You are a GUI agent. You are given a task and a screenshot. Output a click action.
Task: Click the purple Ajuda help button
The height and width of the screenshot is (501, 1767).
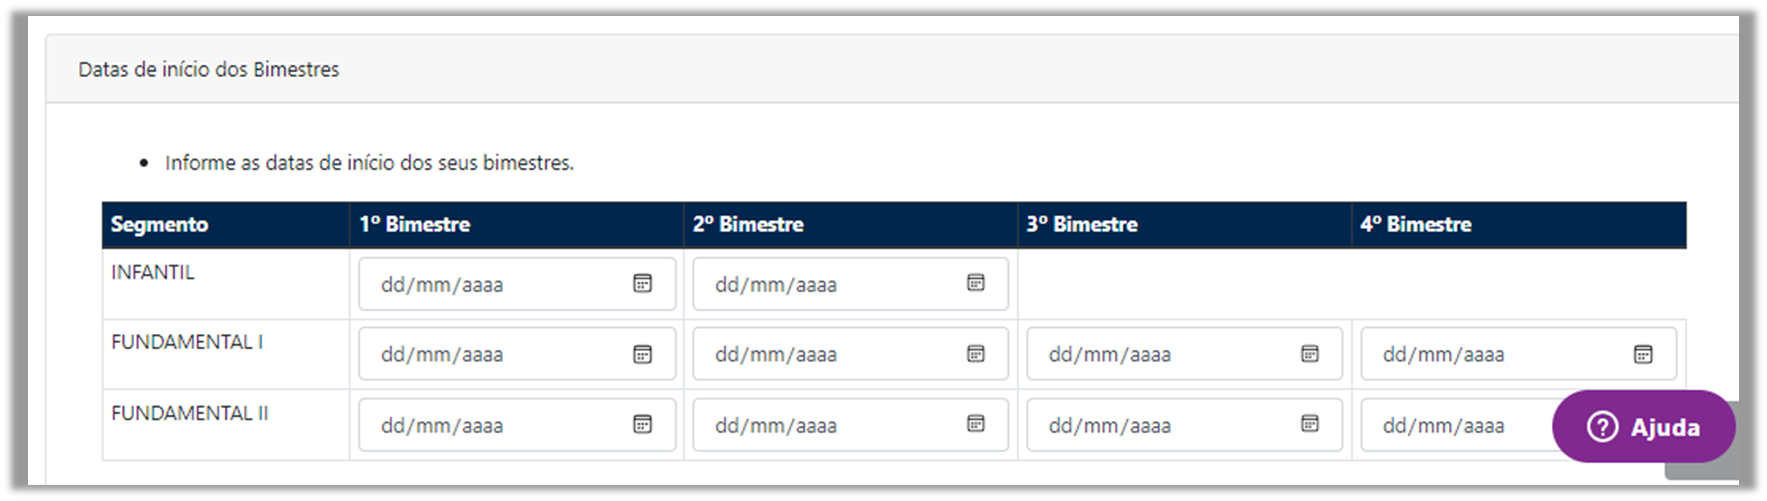click(1643, 427)
